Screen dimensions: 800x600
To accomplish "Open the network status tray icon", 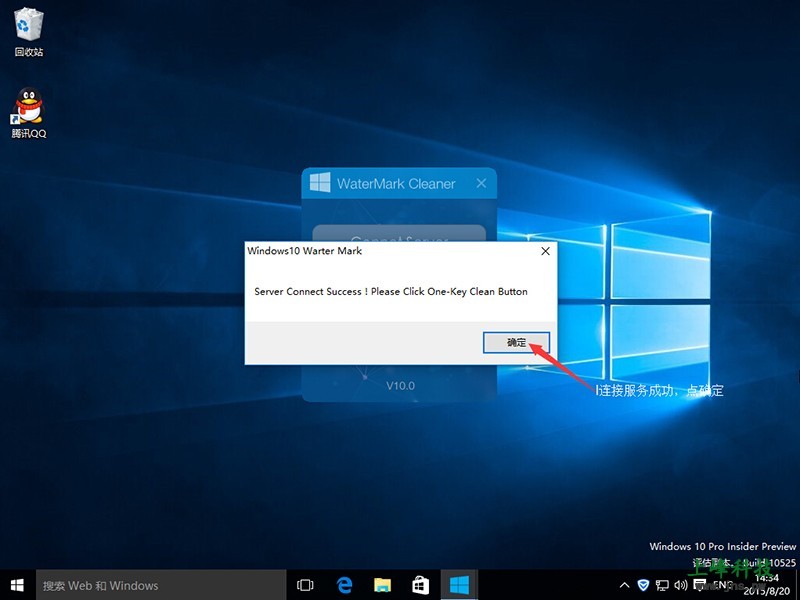I will point(662,585).
